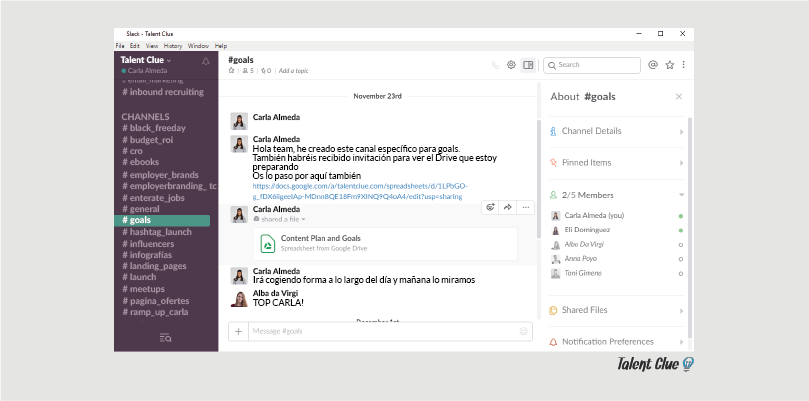Viewport: 809px width, 401px height.
Task: Open the Edit menu
Action: point(135,46)
